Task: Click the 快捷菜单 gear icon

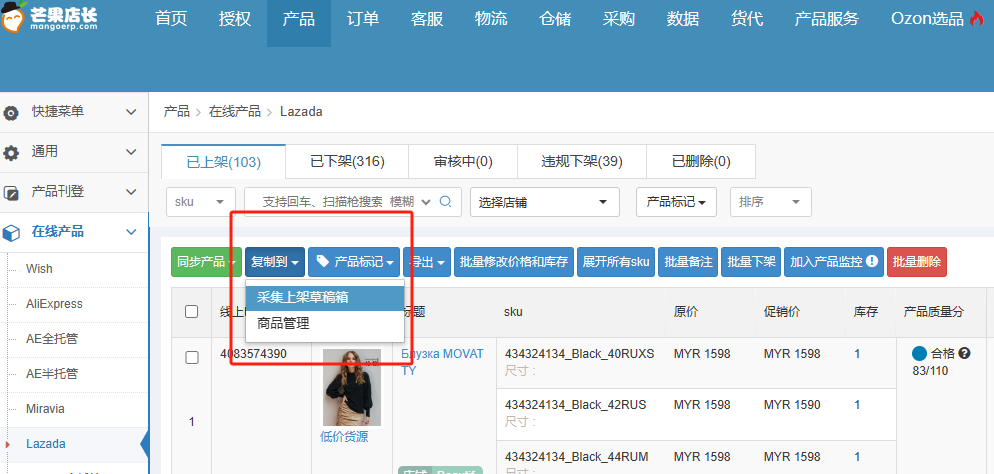Action: tap(11, 113)
